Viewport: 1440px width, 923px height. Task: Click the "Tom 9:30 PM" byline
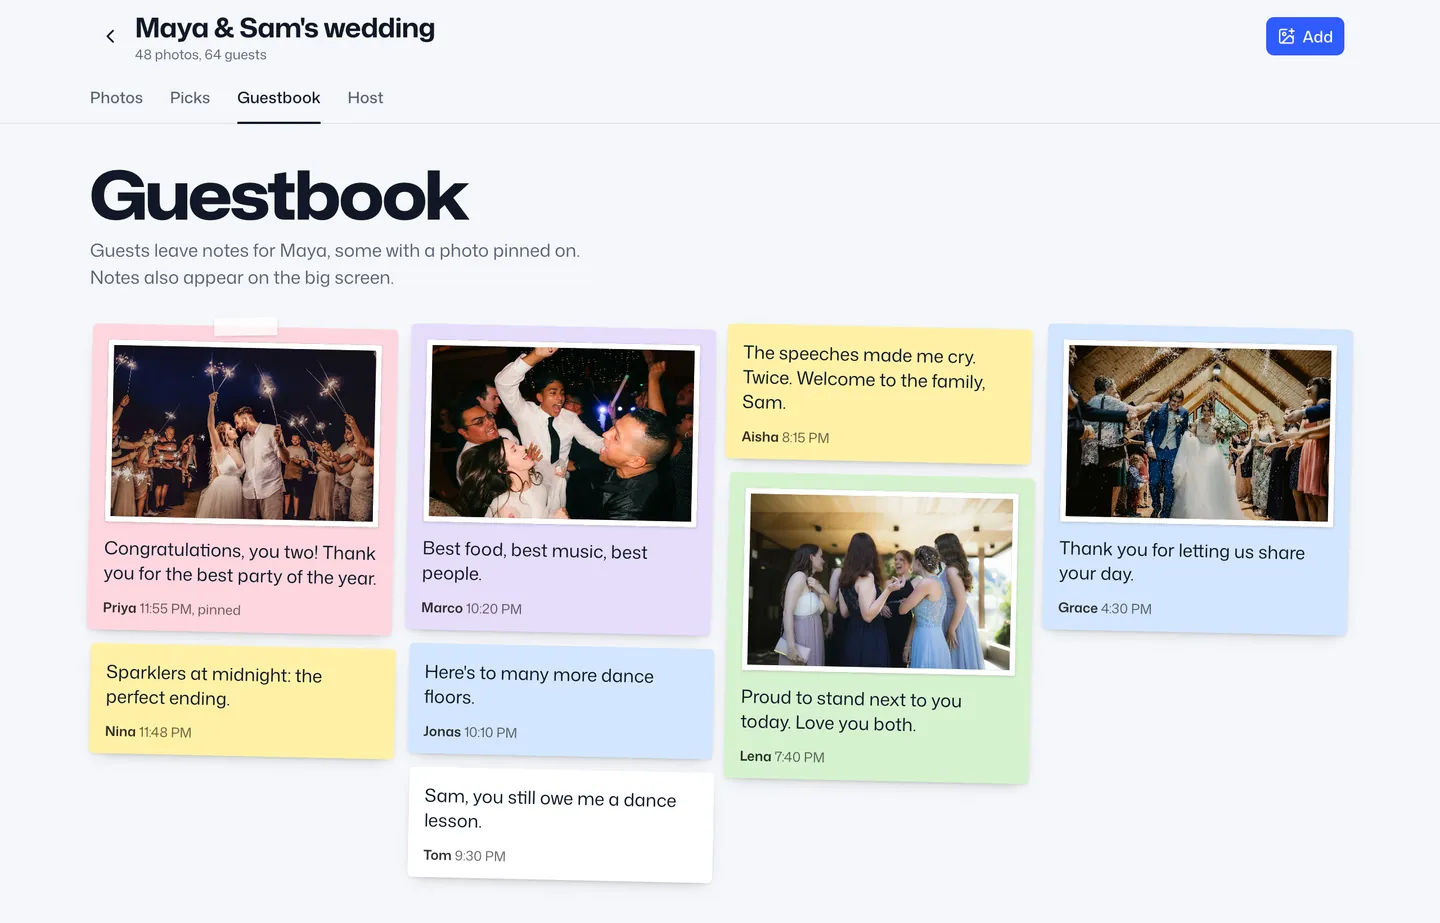coord(464,855)
